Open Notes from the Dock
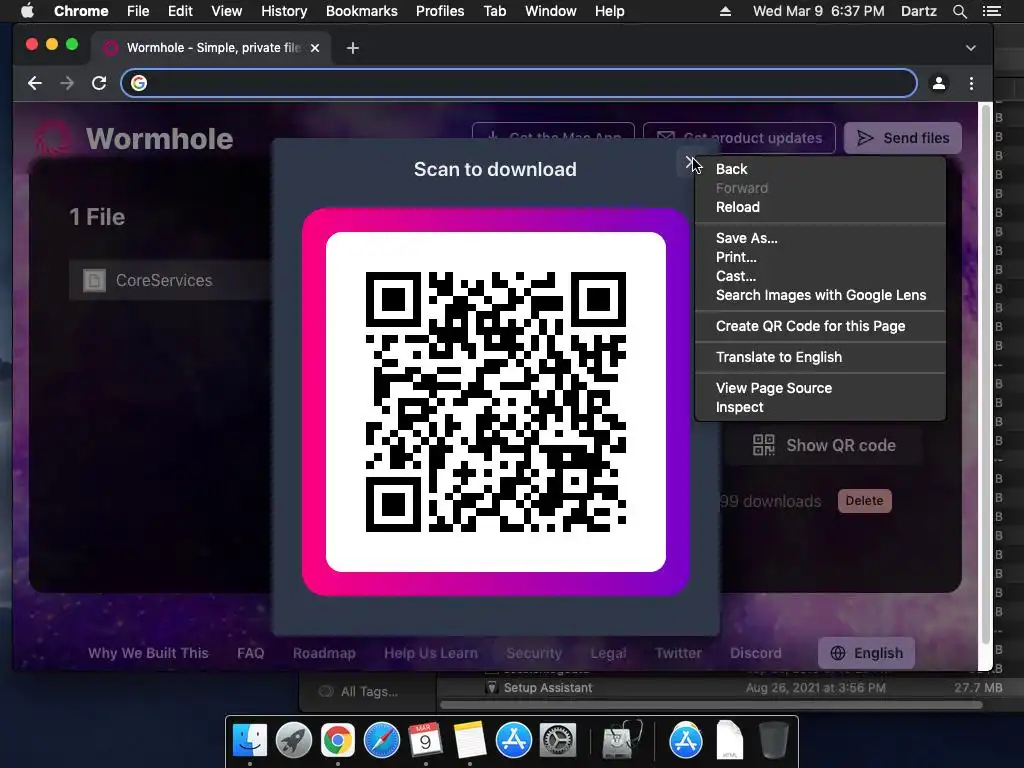 (470, 741)
